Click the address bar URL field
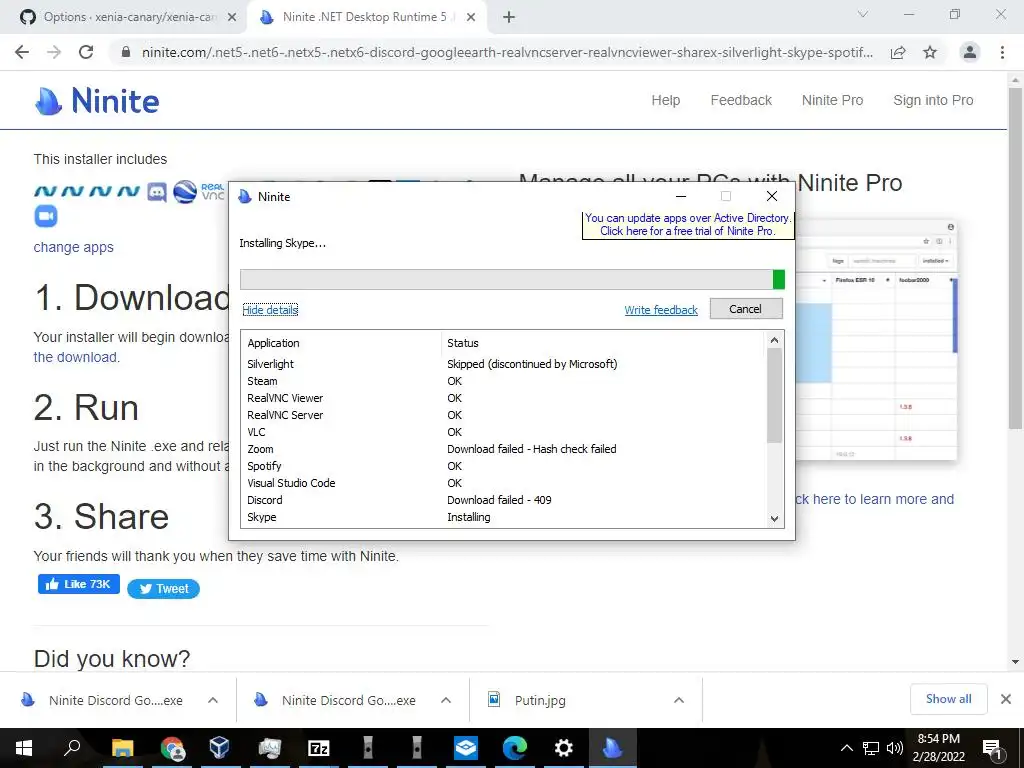This screenshot has height=768, width=1024. point(507,52)
